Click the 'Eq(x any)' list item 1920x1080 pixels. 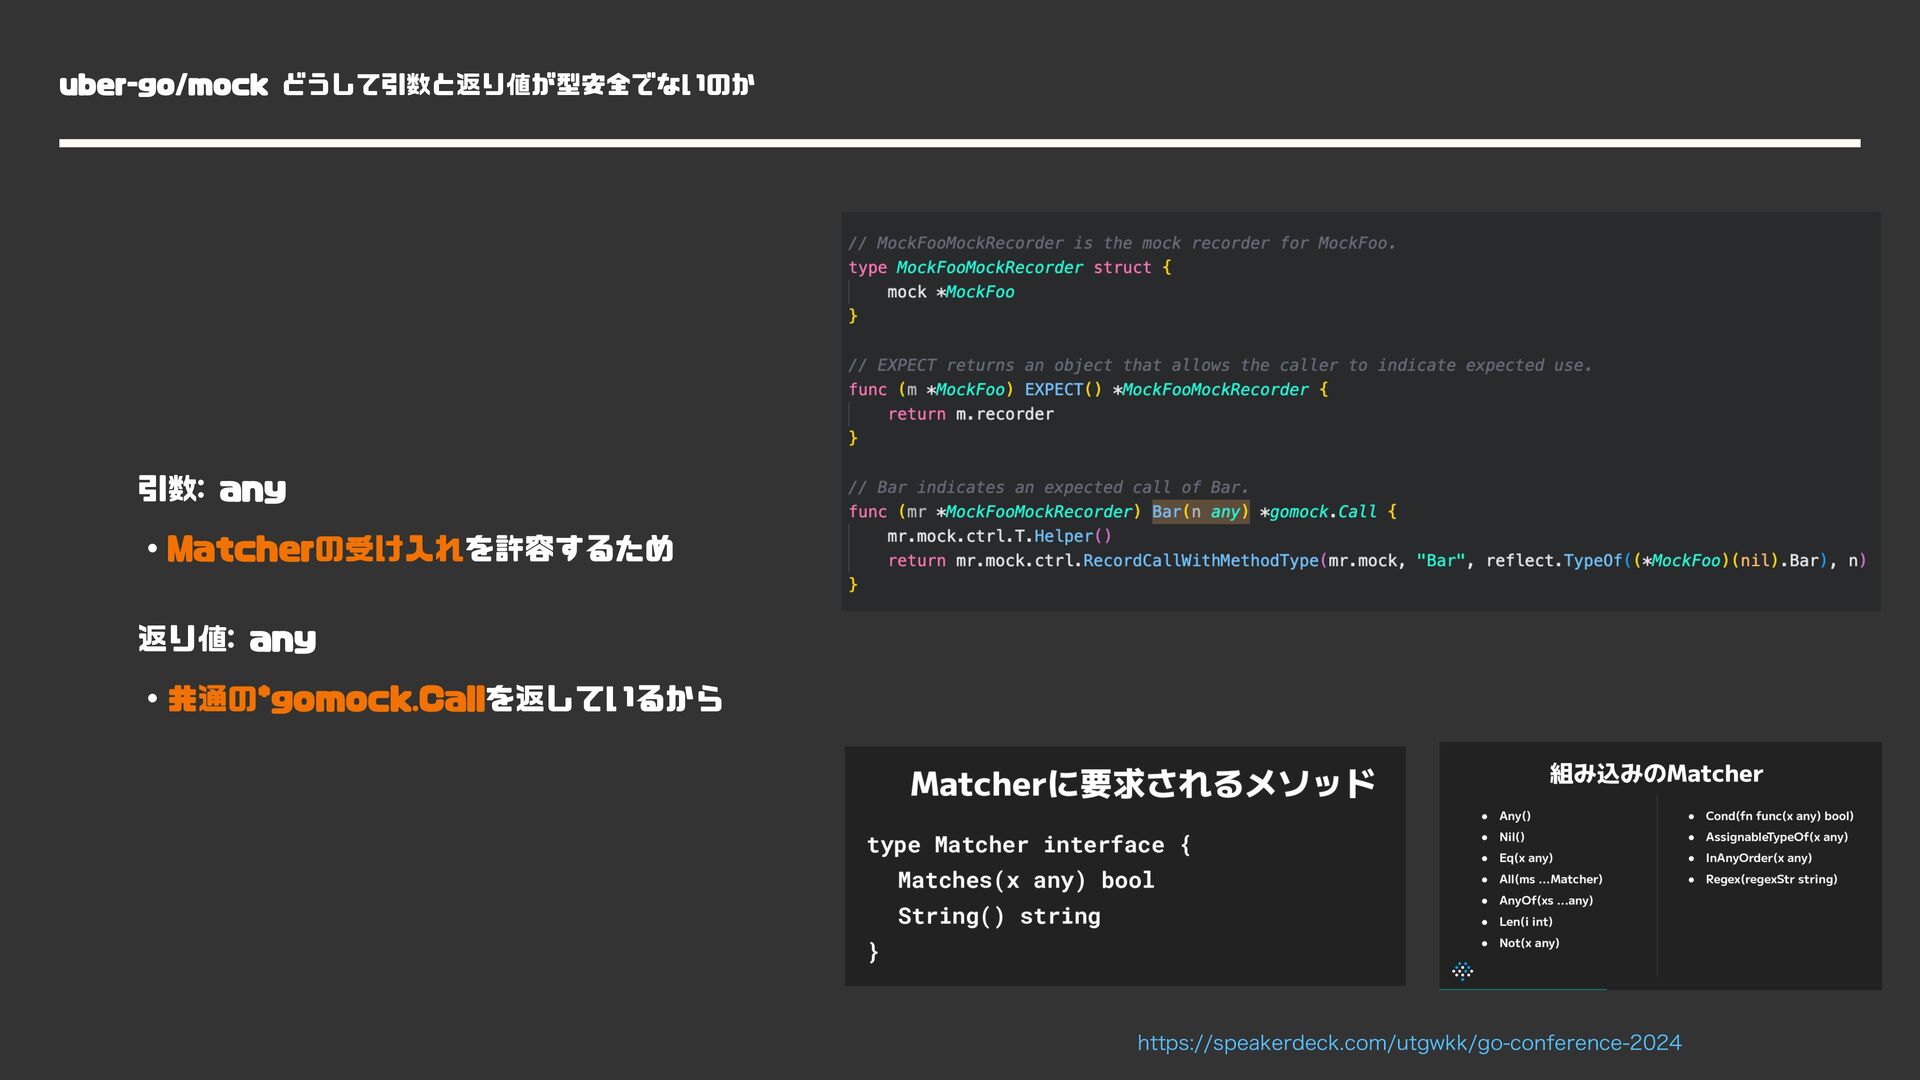[1526, 858]
